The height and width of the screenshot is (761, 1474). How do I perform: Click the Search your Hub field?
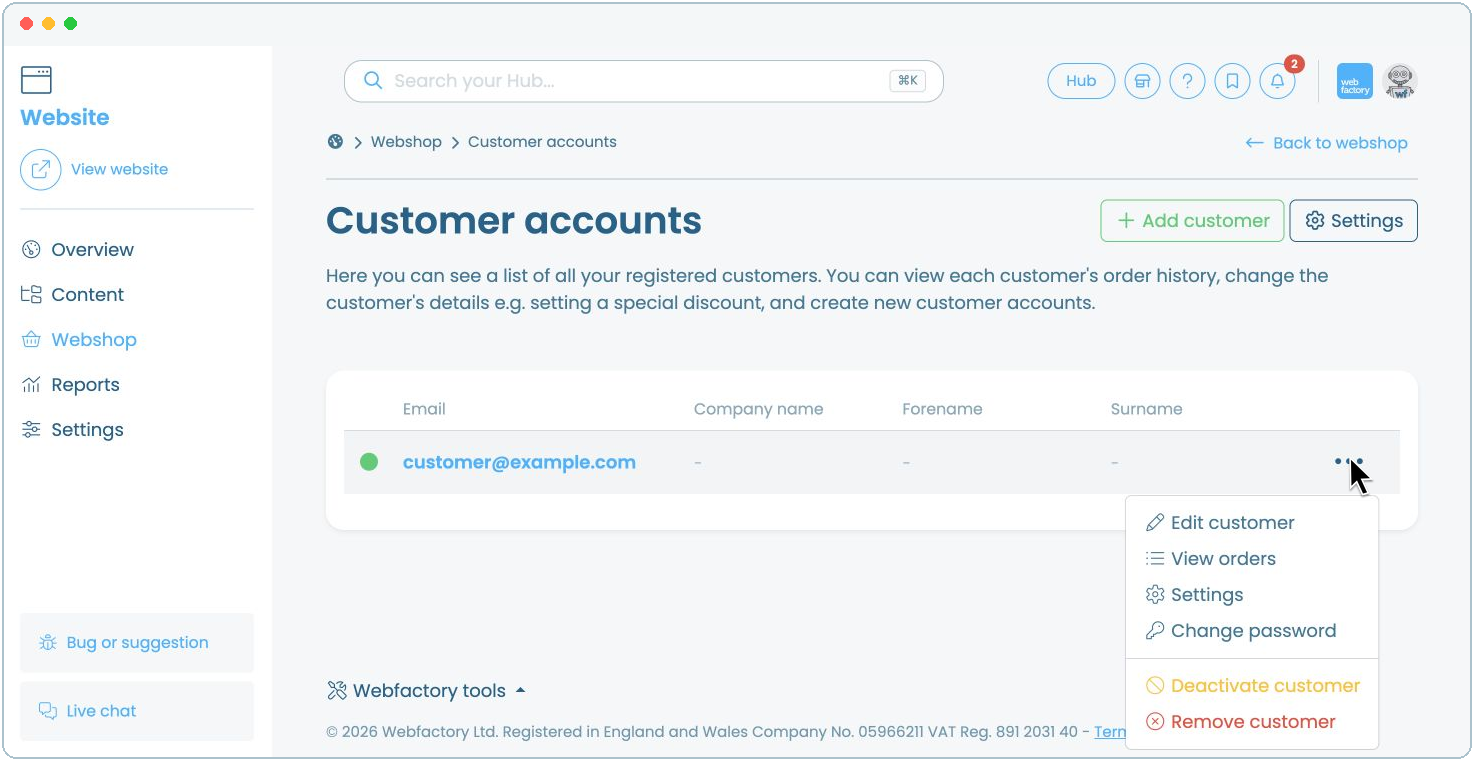click(644, 81)
